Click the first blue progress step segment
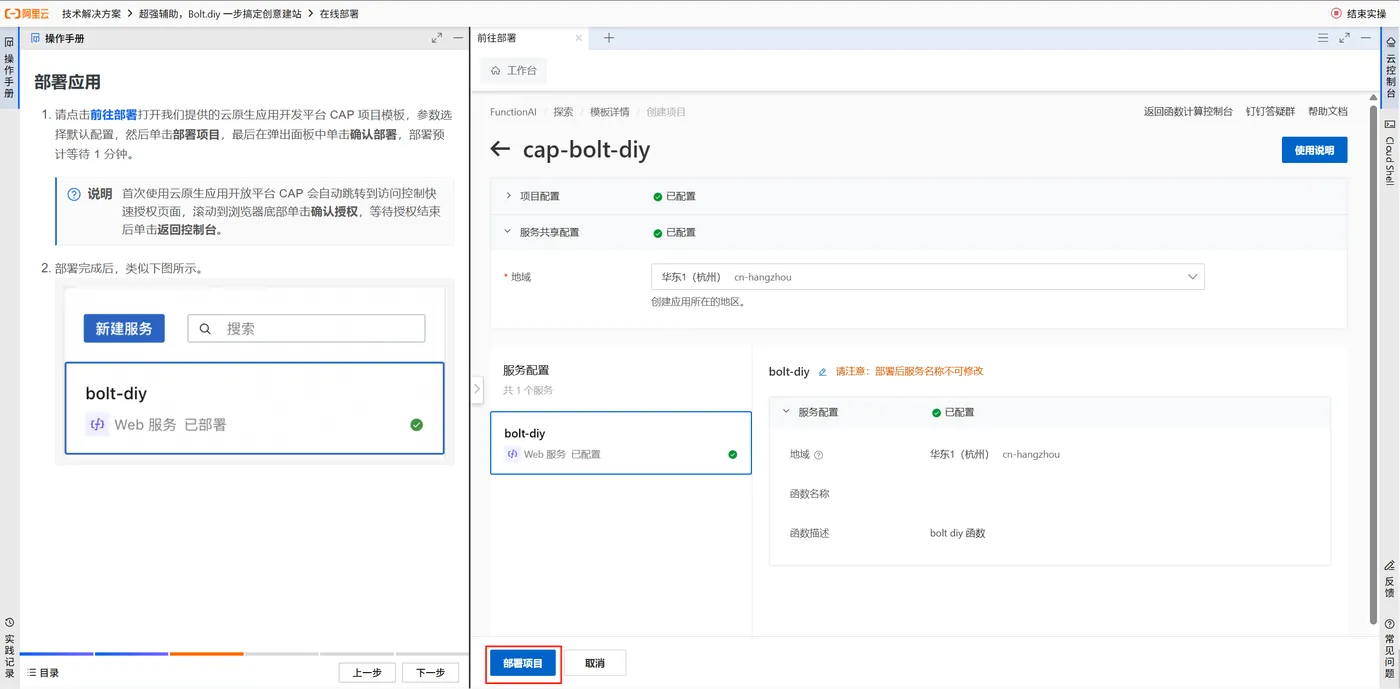The image size is (1400, 689). 56,654
